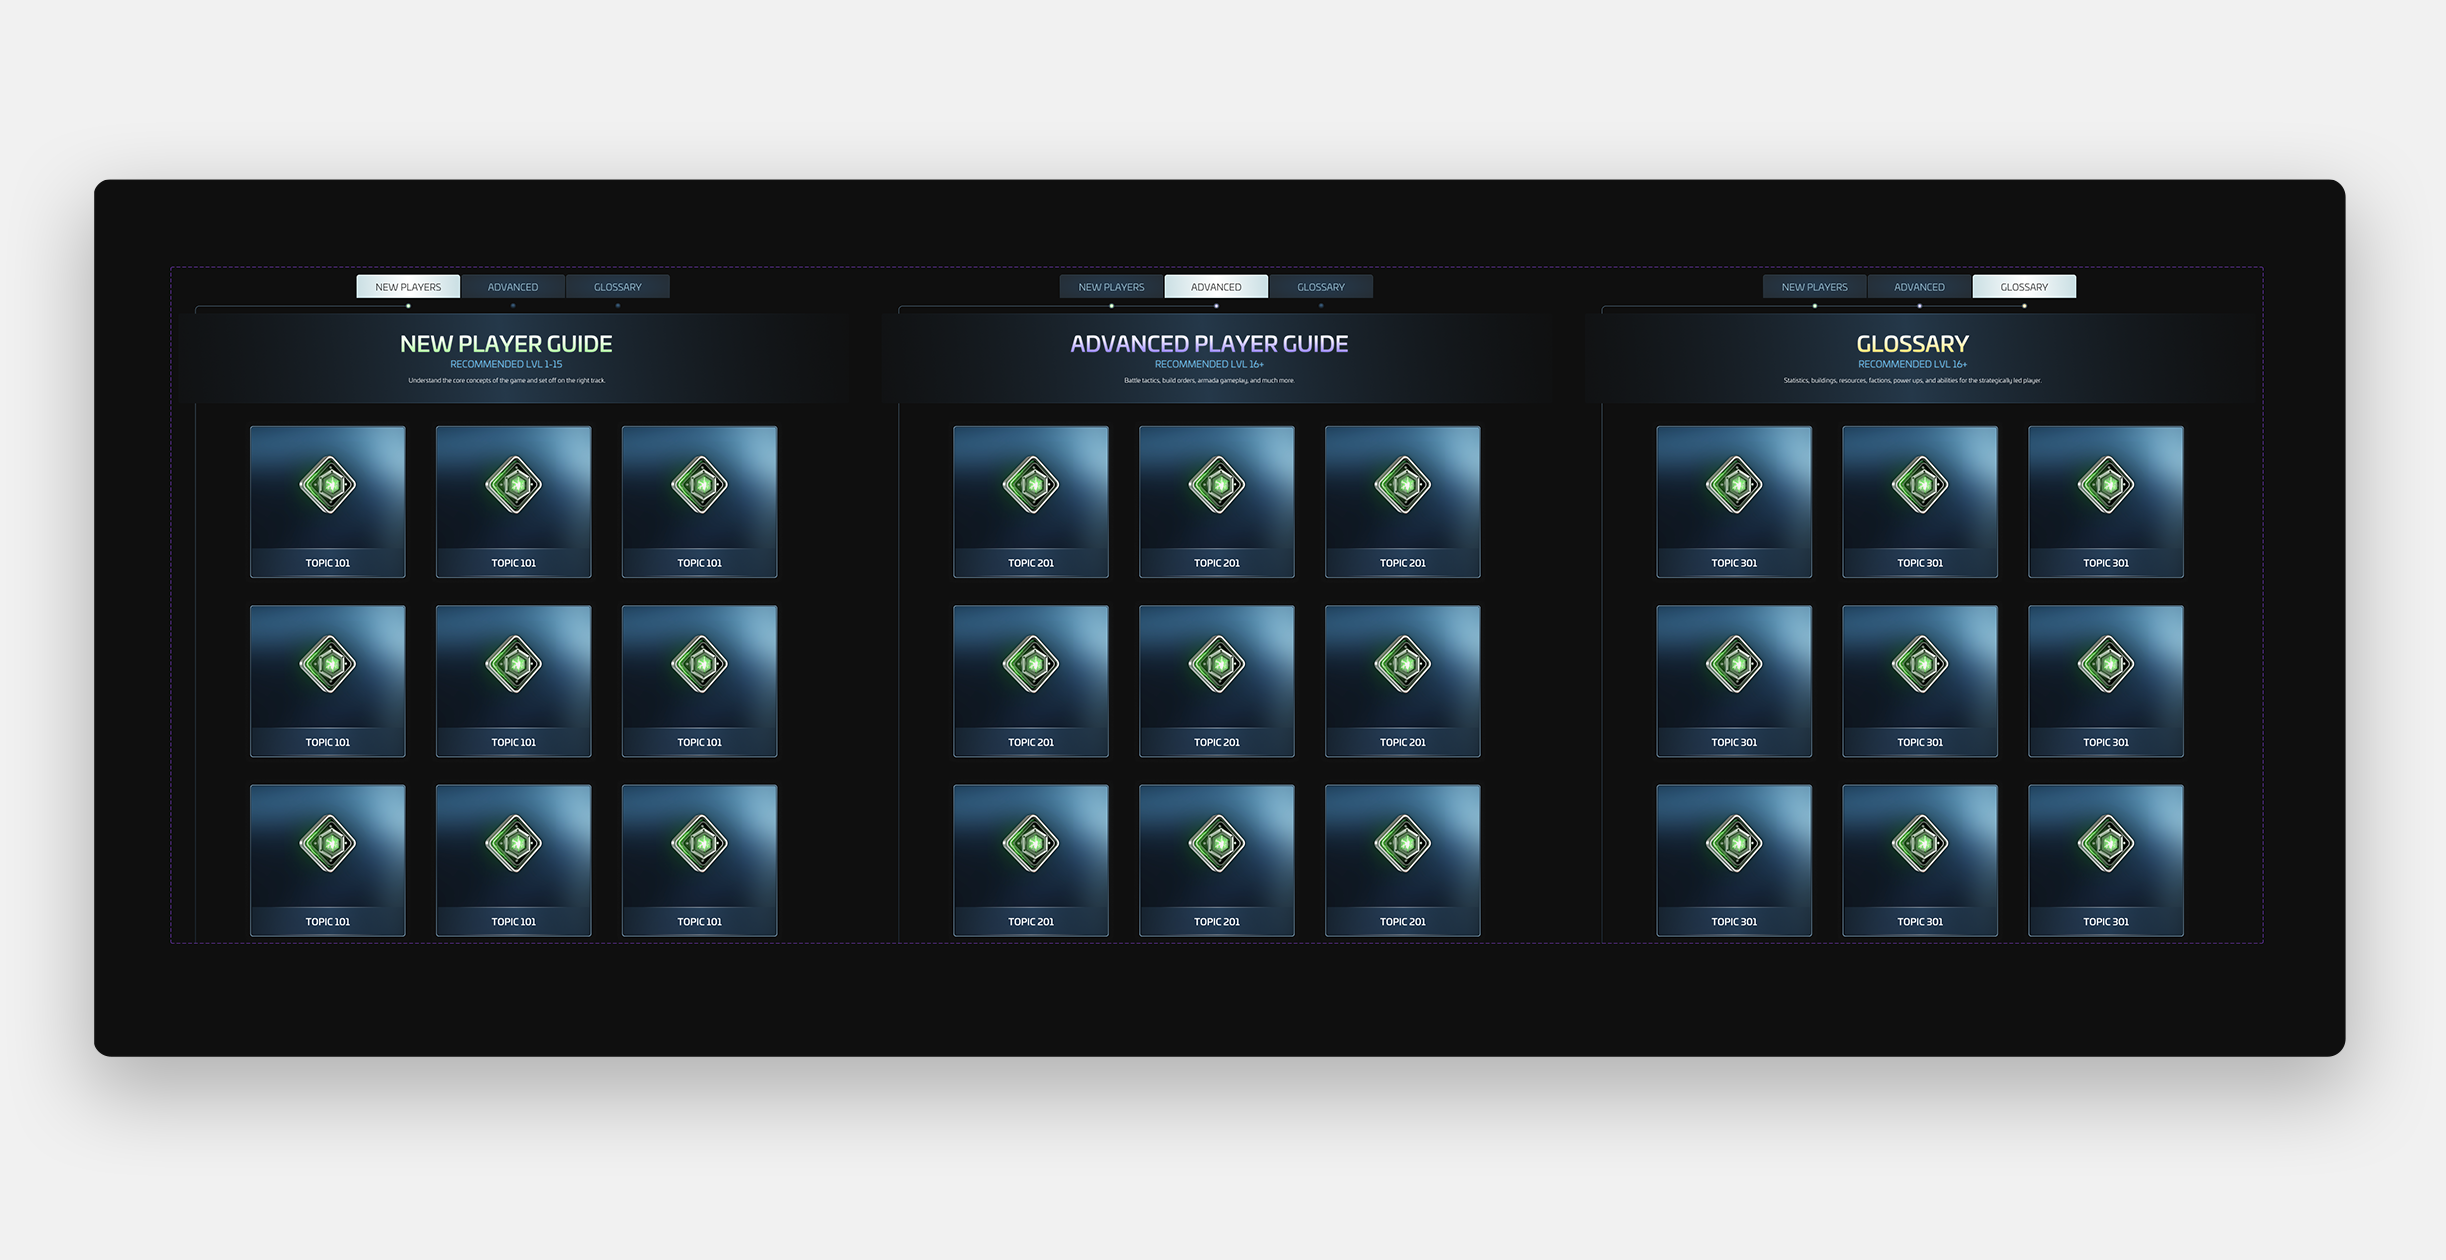The width and height of the screenshot is (2446, 1260).
Task: Click the Advanced Player Guide heading text
Action: pos(1209,344)
